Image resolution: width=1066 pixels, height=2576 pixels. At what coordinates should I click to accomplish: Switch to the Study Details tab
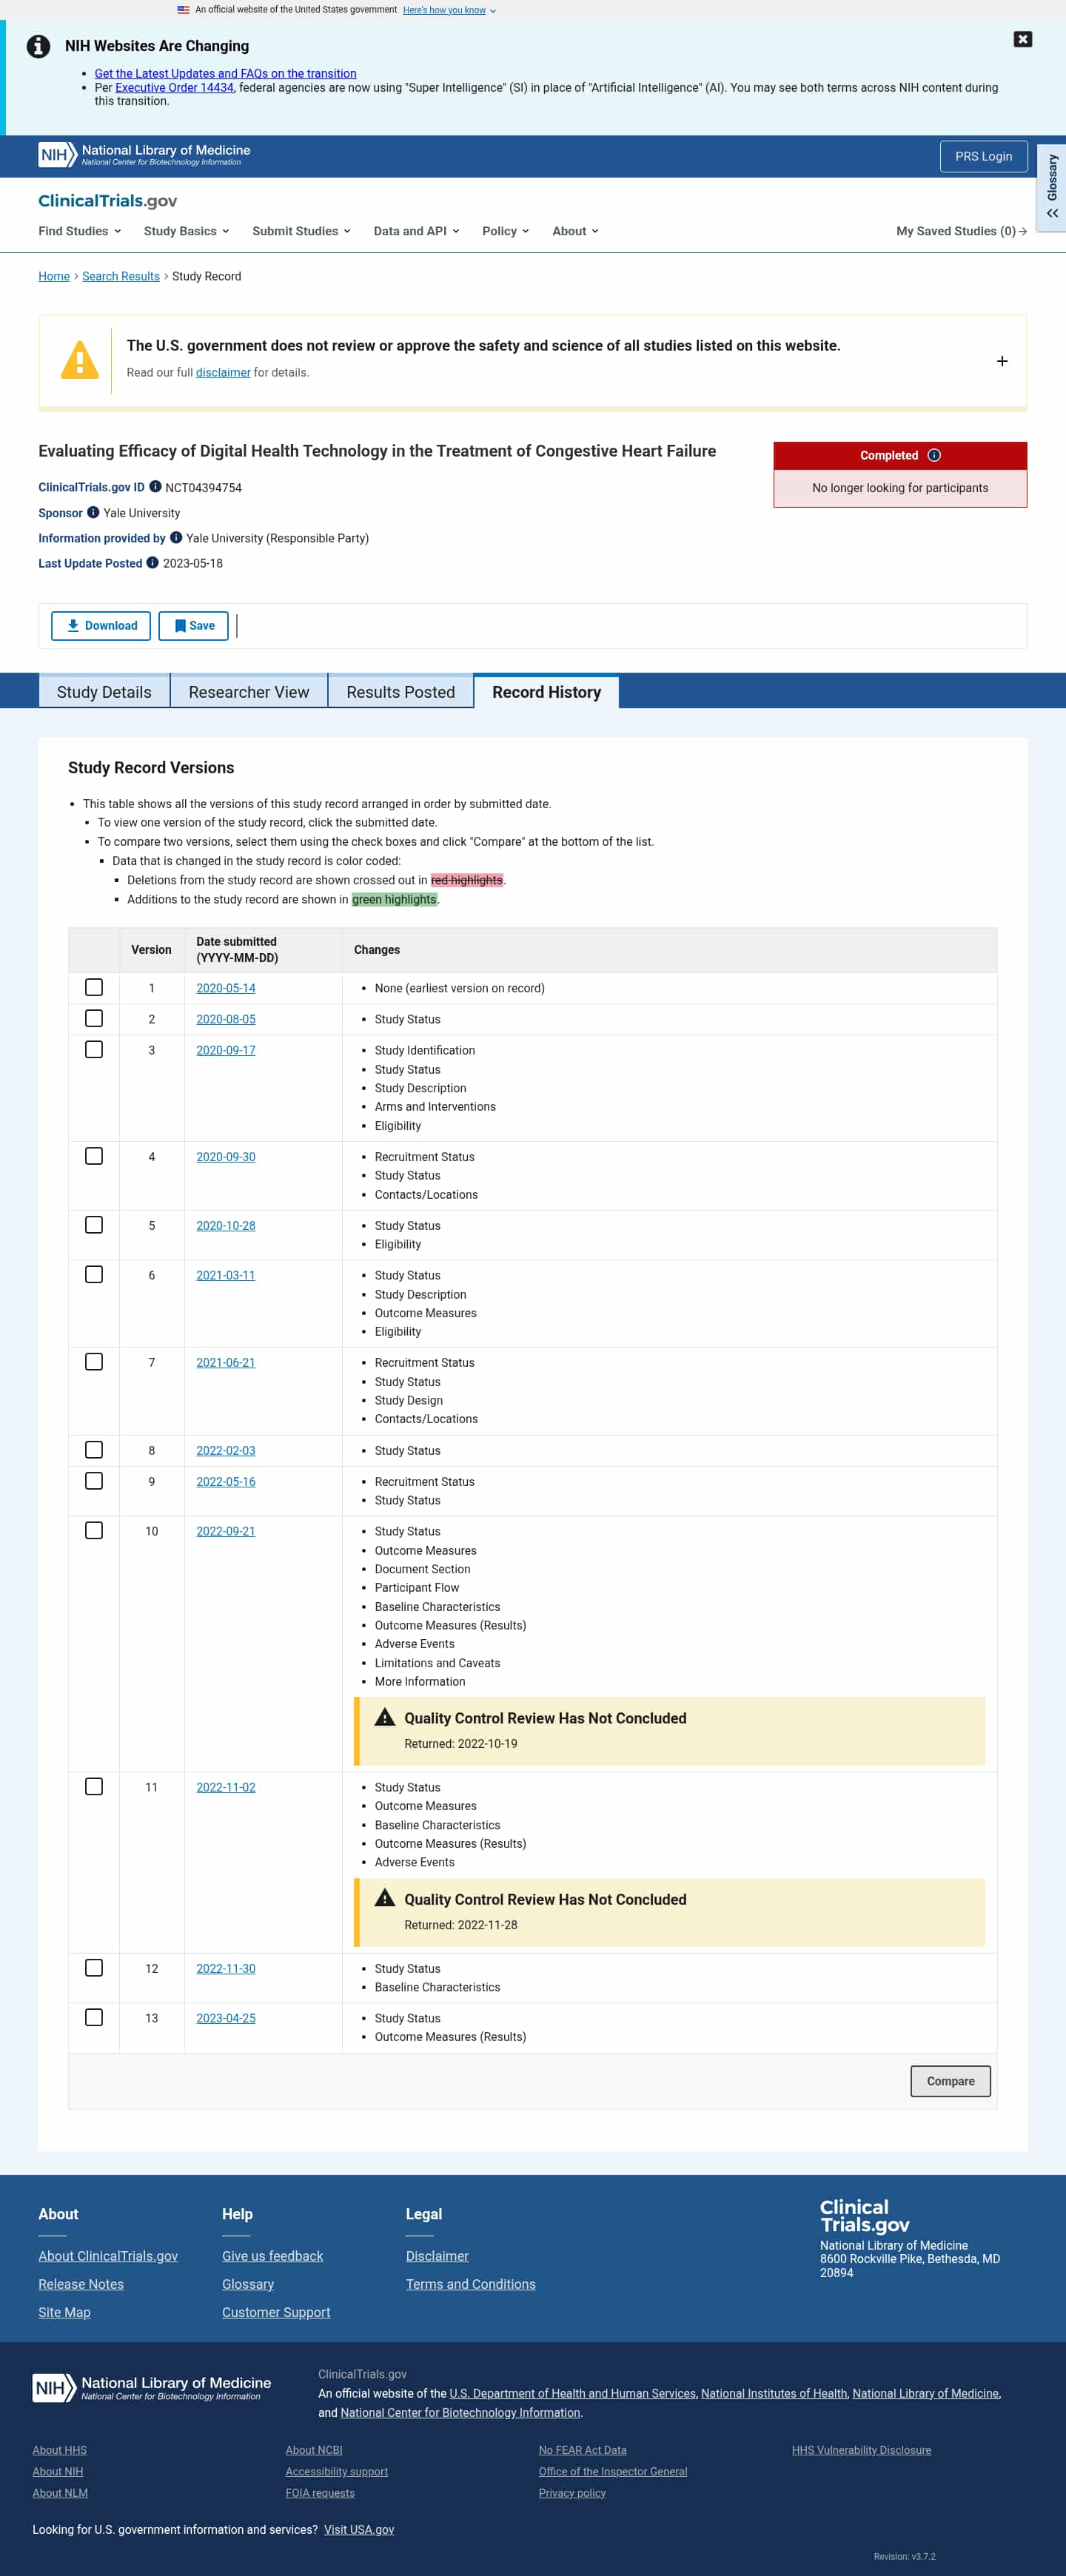104,692
